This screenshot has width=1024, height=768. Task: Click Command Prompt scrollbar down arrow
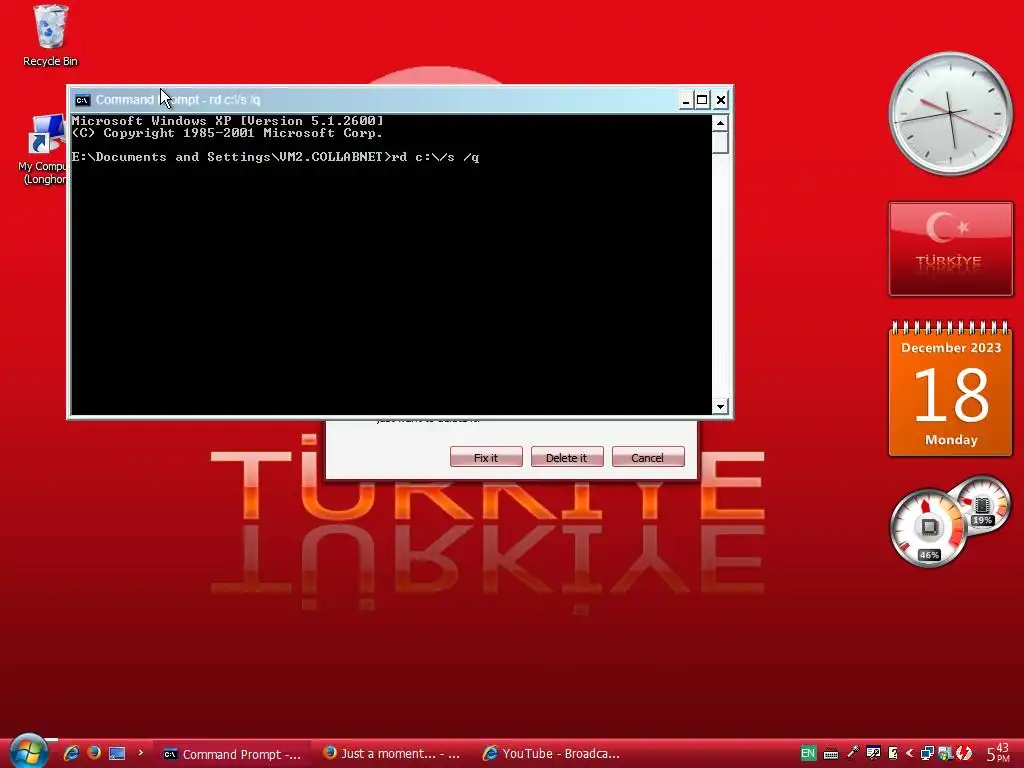coord(720,406)
